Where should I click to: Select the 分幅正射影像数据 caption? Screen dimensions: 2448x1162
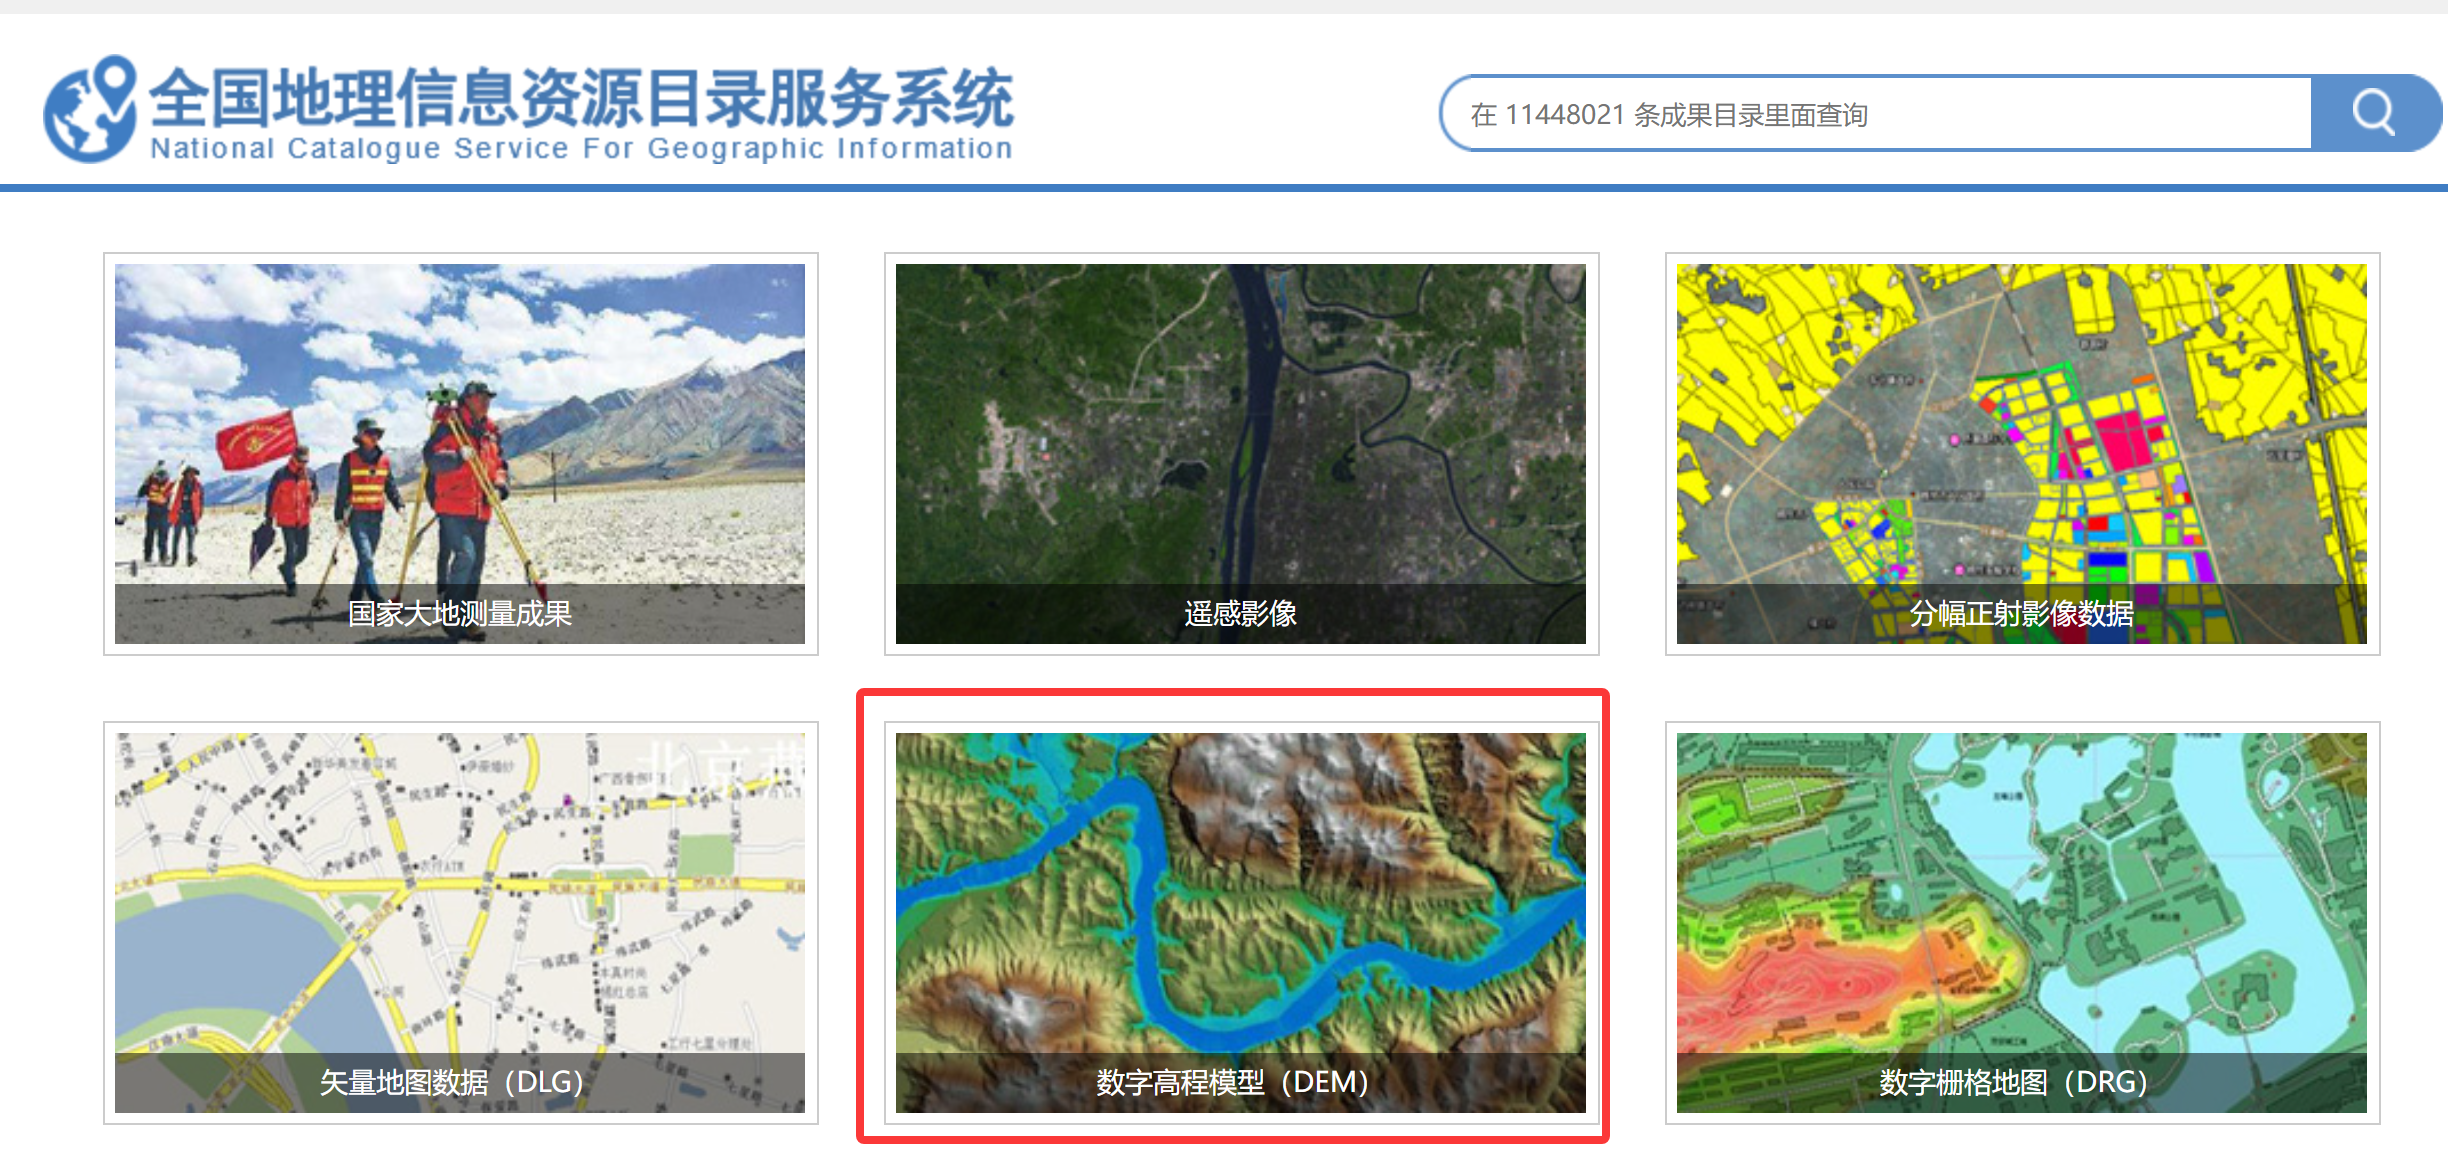click(2021, 613)
